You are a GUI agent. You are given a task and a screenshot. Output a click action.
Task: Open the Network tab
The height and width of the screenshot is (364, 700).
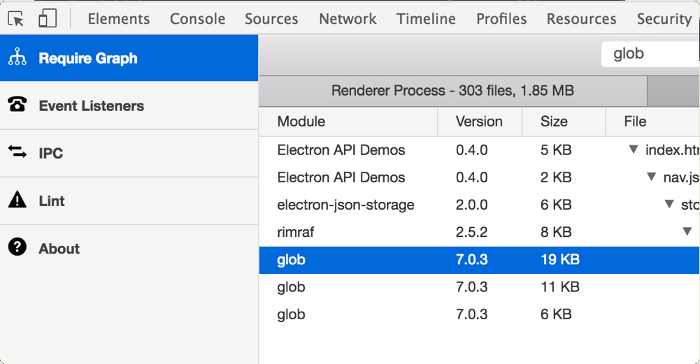pyautogui.click(x=347, y=19)
